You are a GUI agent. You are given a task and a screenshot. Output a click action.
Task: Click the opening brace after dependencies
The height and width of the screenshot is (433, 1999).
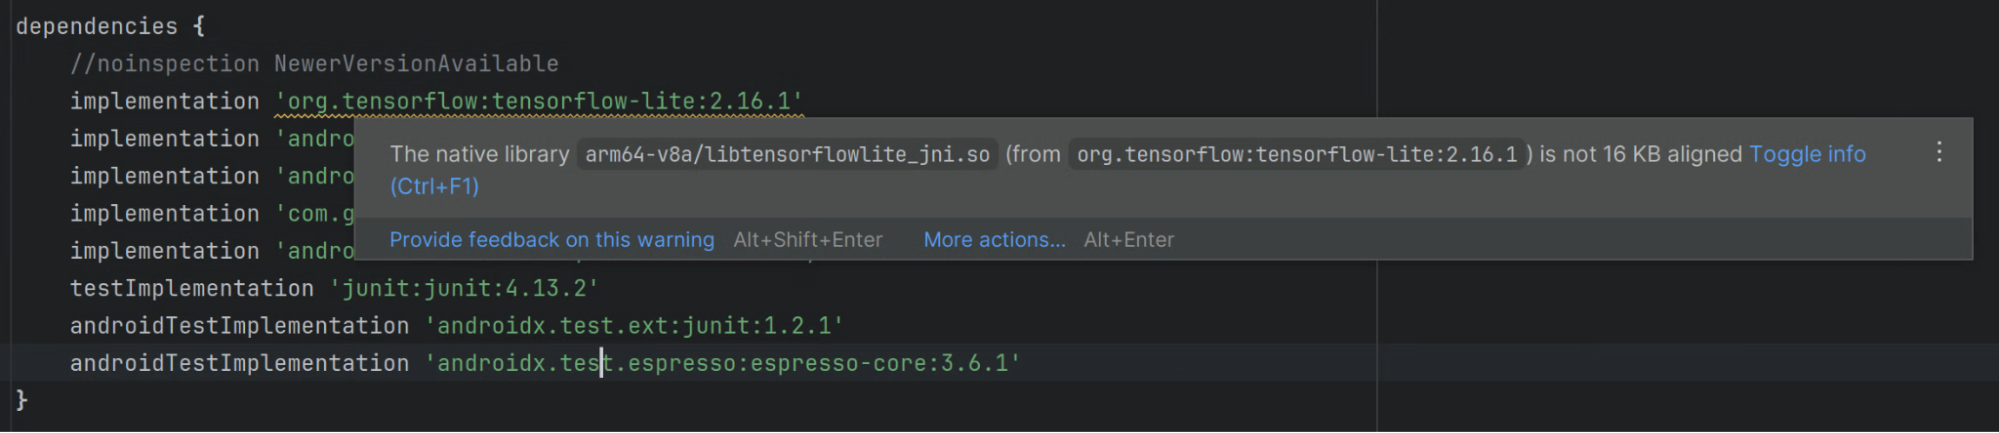pos(198,26)
